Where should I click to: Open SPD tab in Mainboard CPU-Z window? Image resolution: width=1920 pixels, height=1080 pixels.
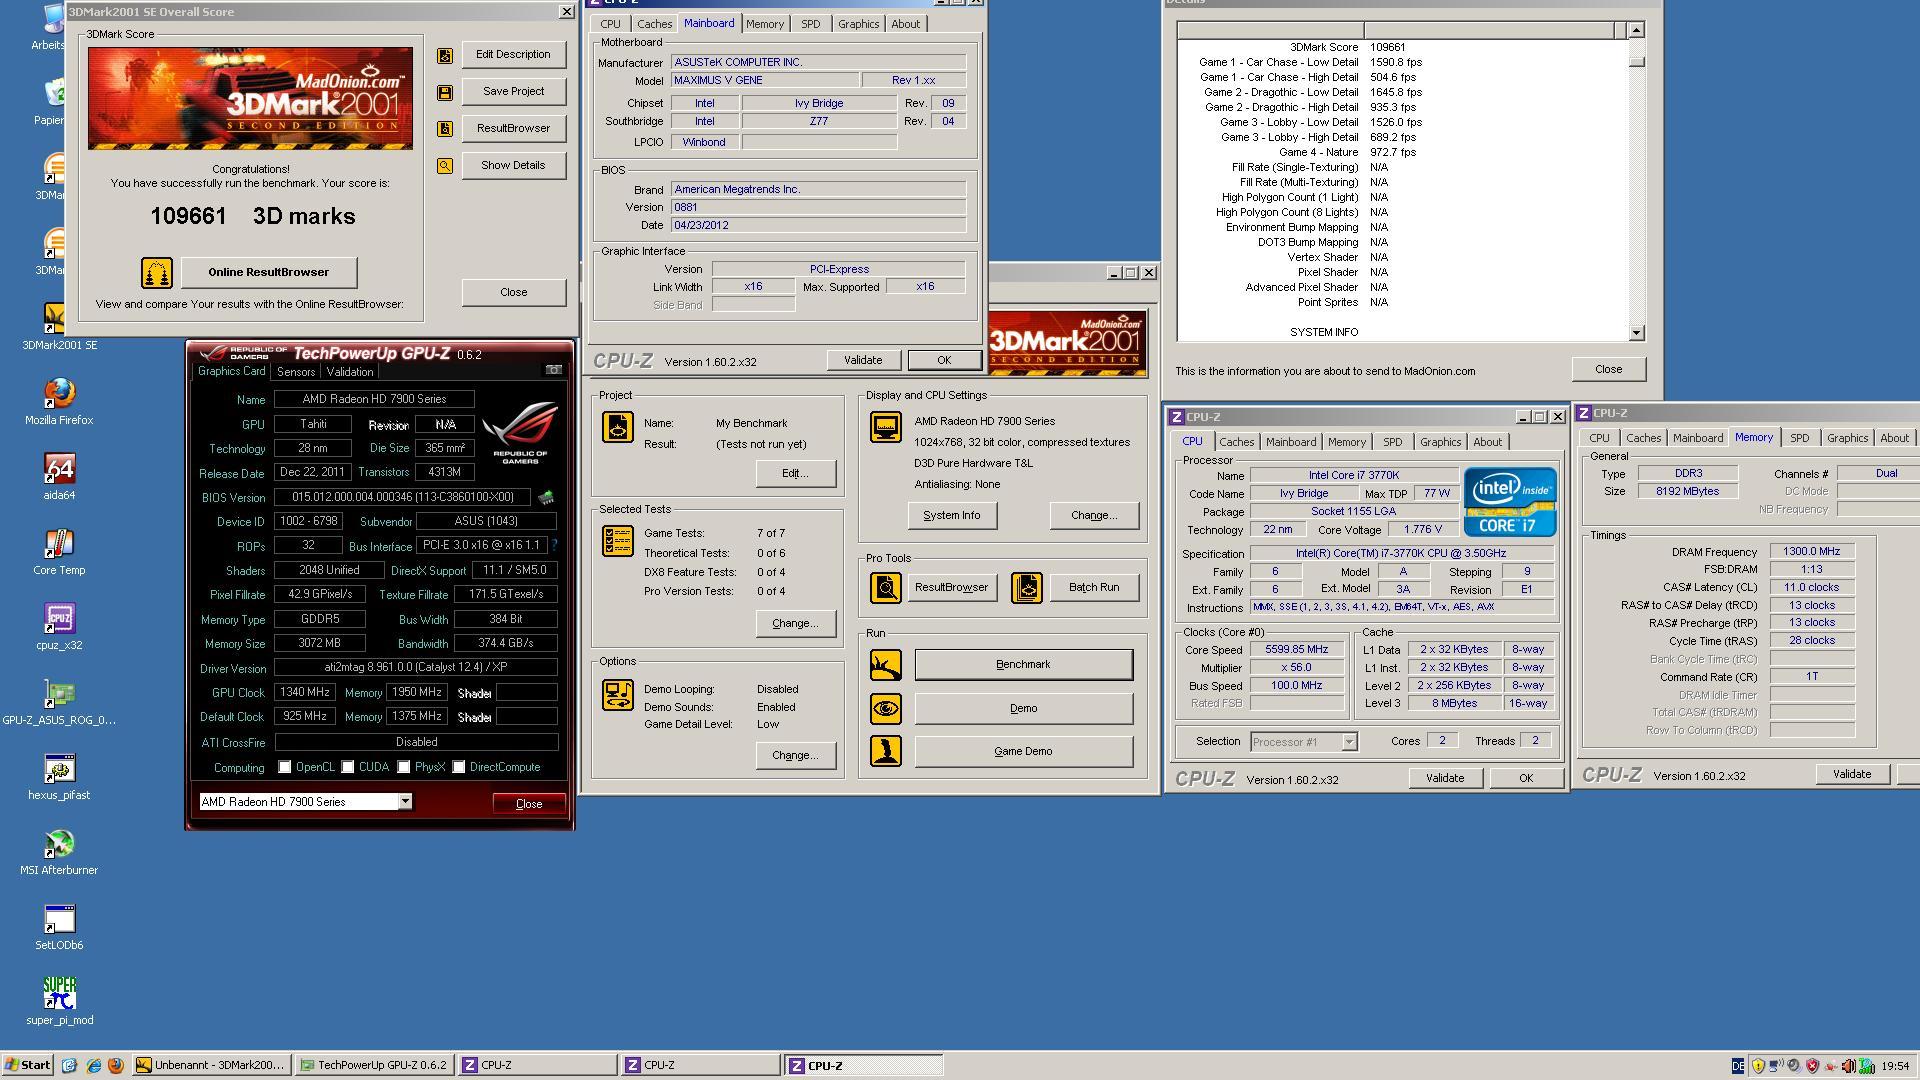coord(810,23)
